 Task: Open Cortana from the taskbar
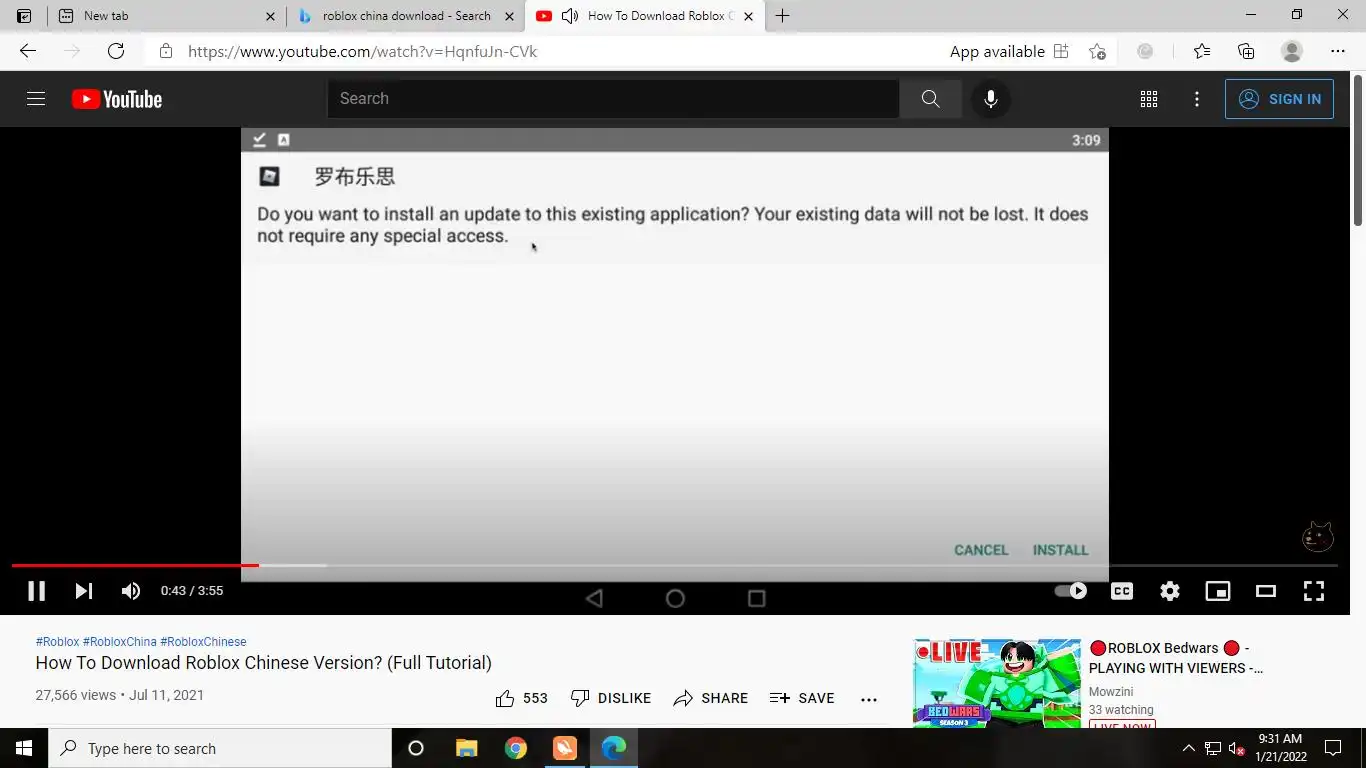pos(416,748)
